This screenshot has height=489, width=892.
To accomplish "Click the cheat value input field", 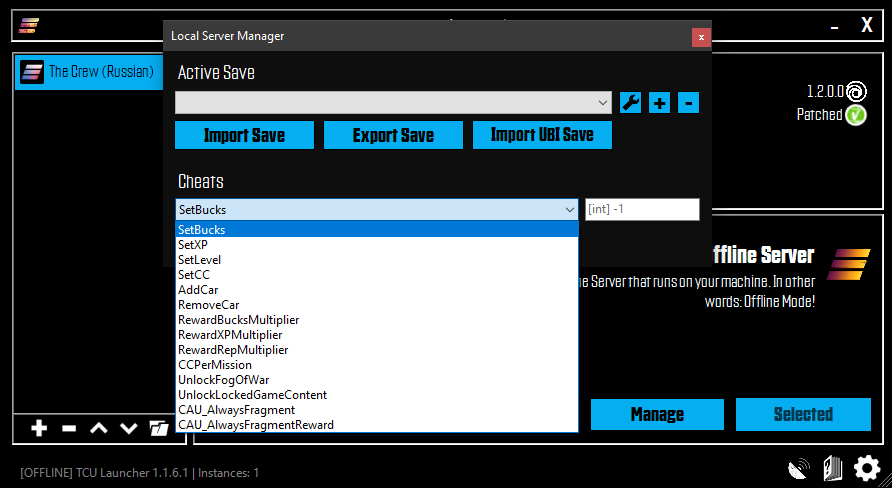I will point(641,209).
